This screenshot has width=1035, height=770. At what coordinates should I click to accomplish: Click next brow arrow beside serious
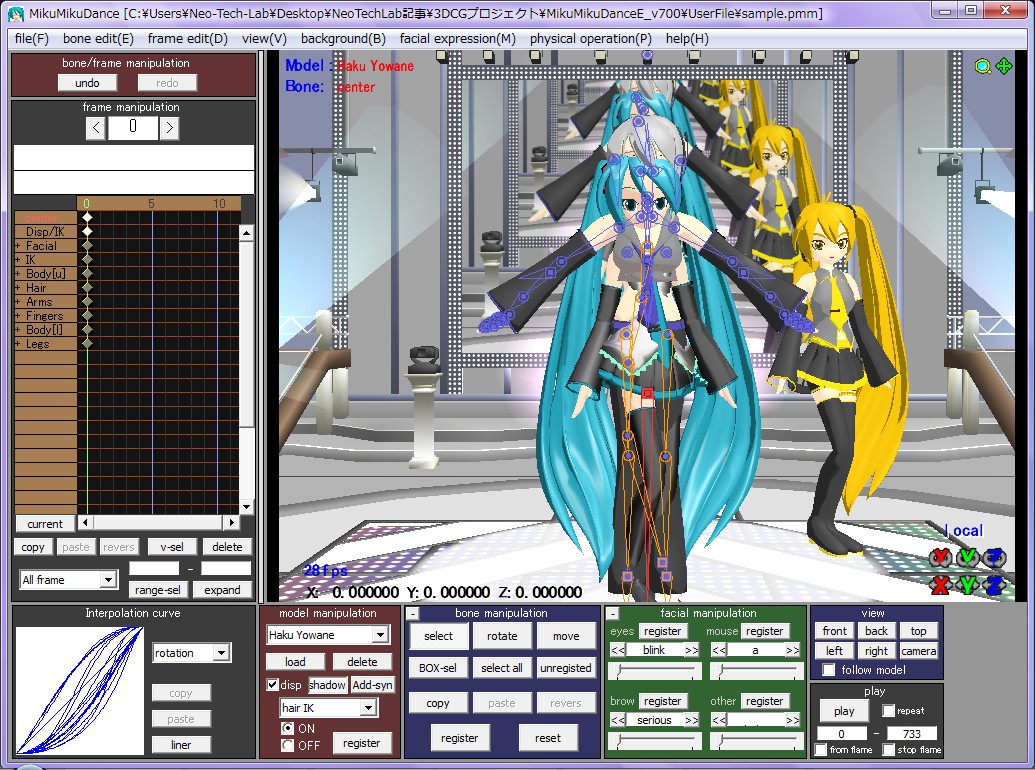(691, 720)
